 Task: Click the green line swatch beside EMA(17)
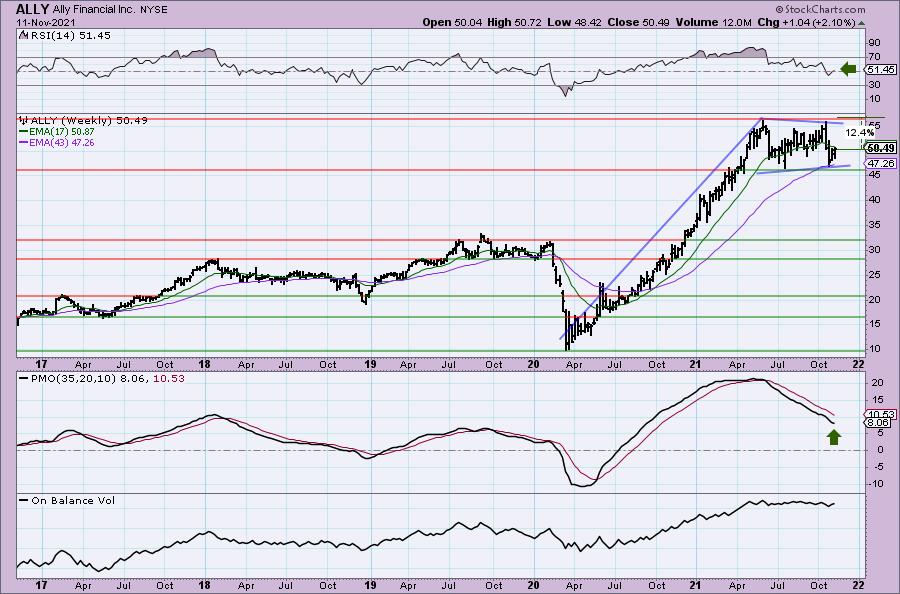pyautogui.click(x=23, y=132)
